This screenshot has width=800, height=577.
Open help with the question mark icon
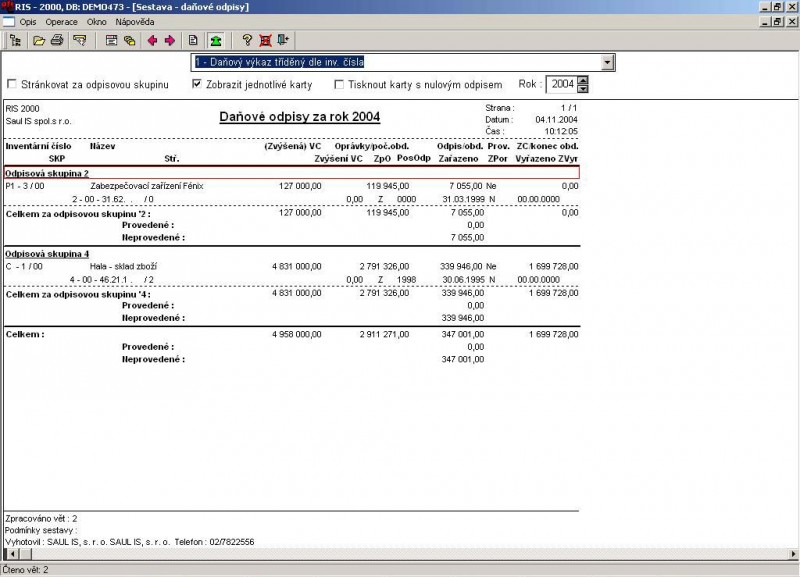(x=247, y=41)
